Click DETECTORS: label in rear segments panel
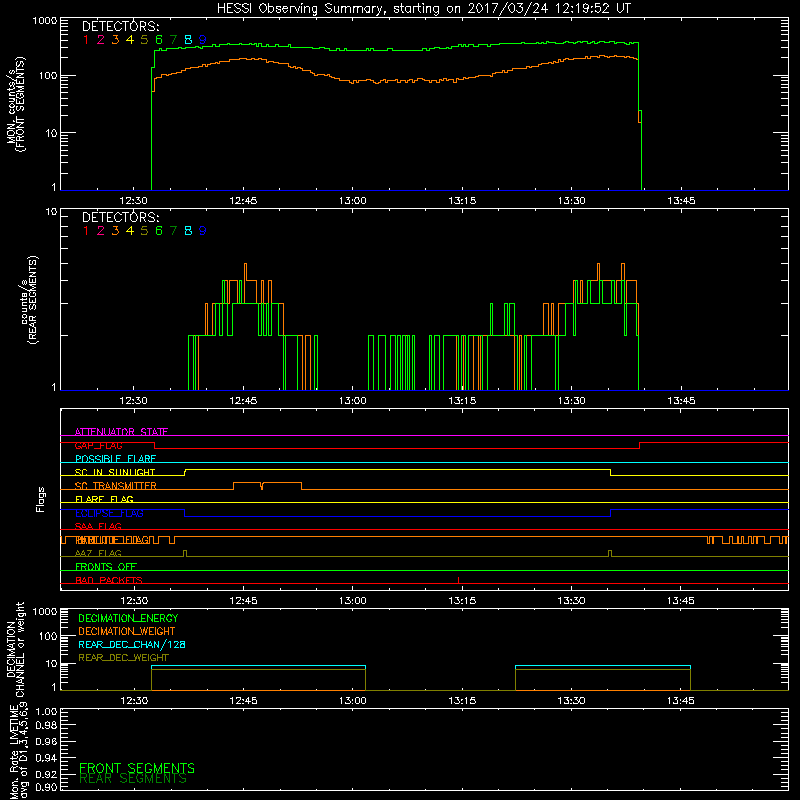Viewport: 800px width, 800px height. click(x=121, y=217)
